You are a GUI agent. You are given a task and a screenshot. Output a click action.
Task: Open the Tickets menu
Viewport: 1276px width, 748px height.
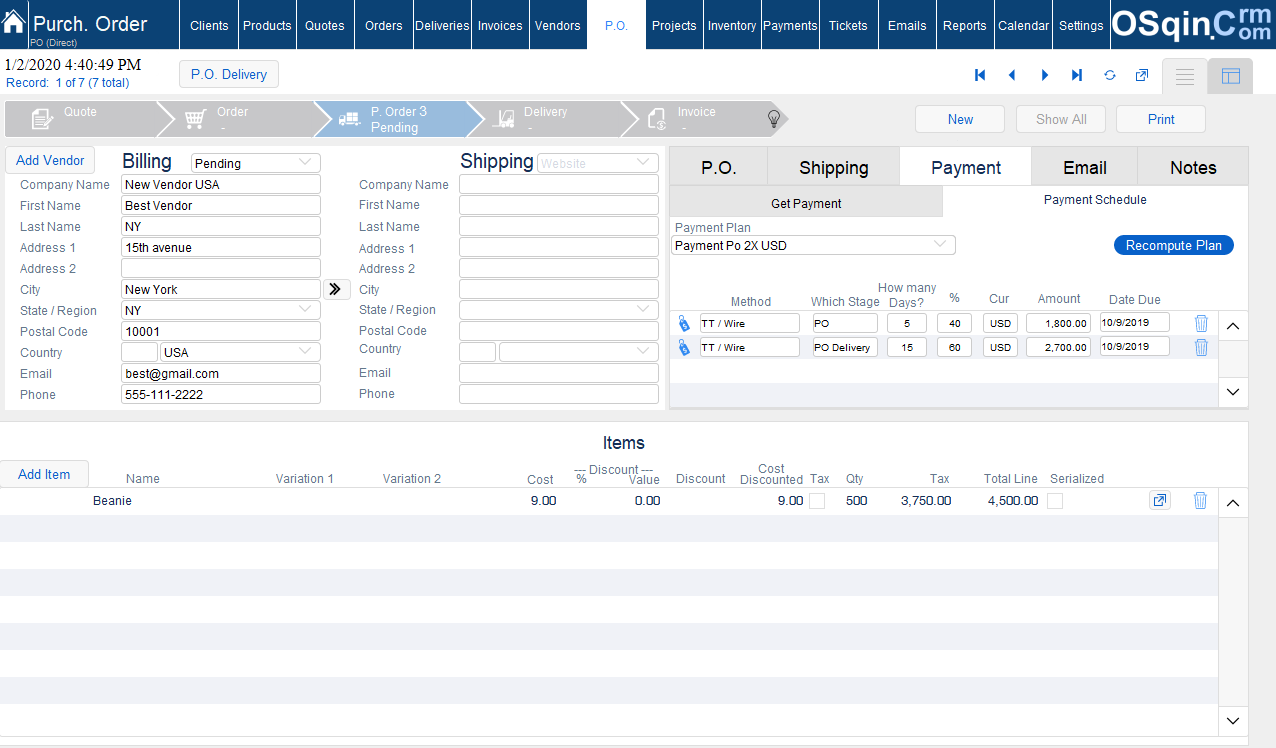[x=848, y=25]
